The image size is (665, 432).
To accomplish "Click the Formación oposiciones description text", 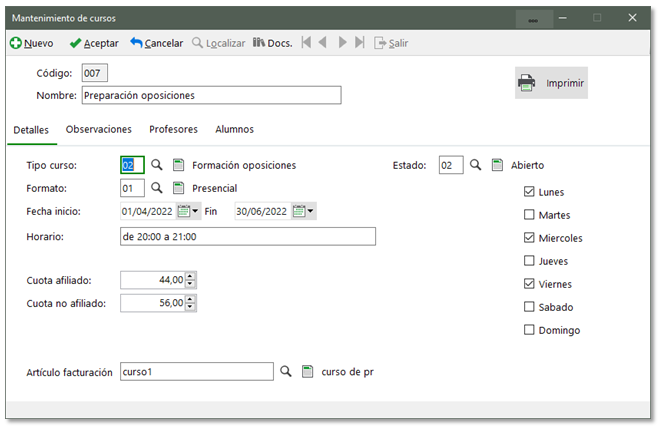I will coord(244,165).
